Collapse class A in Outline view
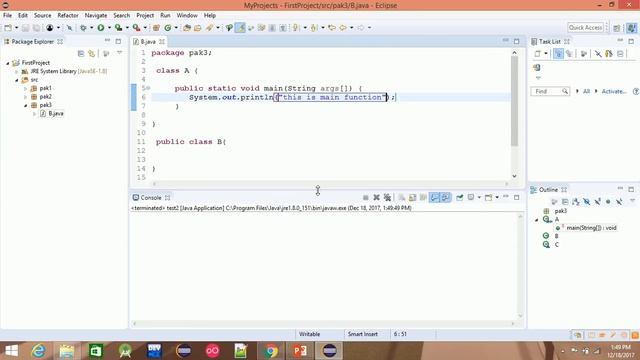Image resolution: width=640 pixels, height=360 pixels. pos(537,220)
